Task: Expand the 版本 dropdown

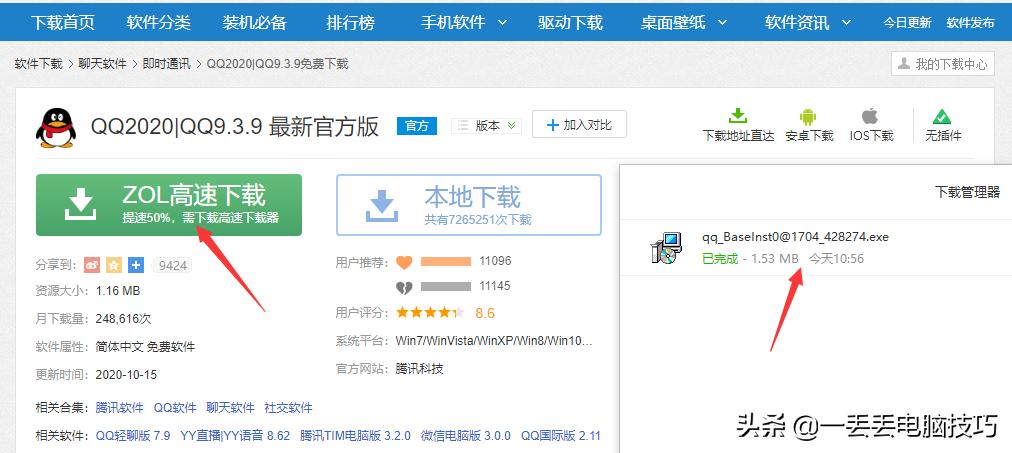Action: pos(486,126)
